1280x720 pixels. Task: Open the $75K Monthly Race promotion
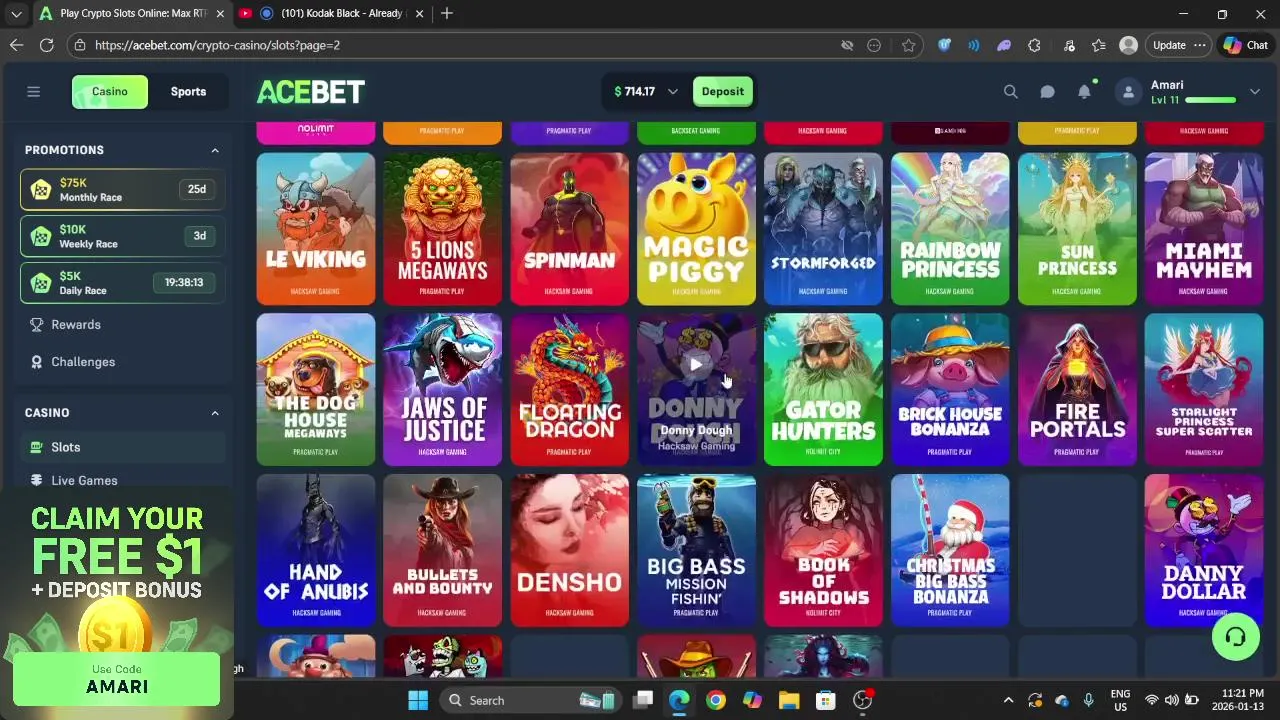point(122,190)
